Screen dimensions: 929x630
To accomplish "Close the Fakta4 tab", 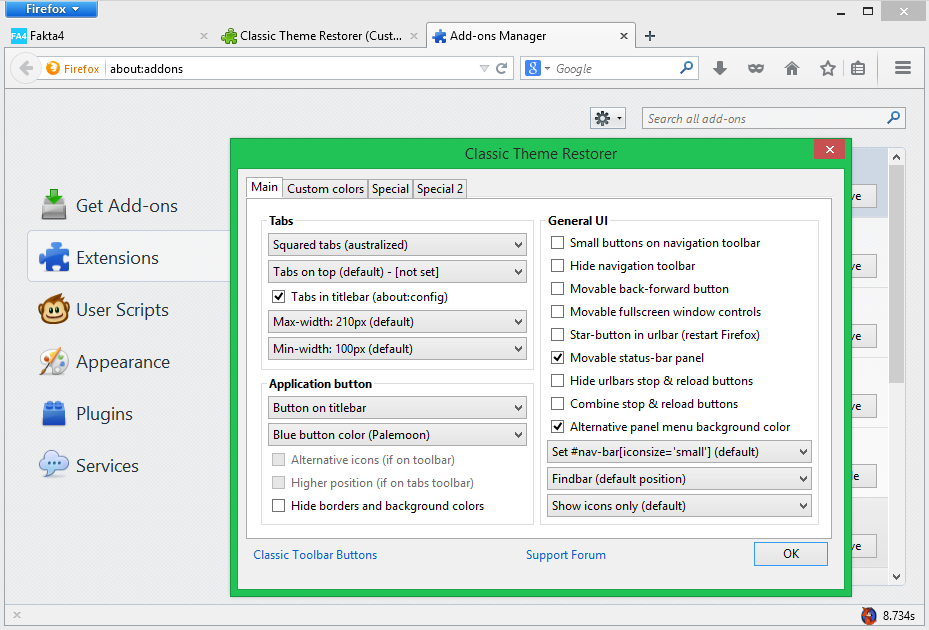I will pos(204,36).
